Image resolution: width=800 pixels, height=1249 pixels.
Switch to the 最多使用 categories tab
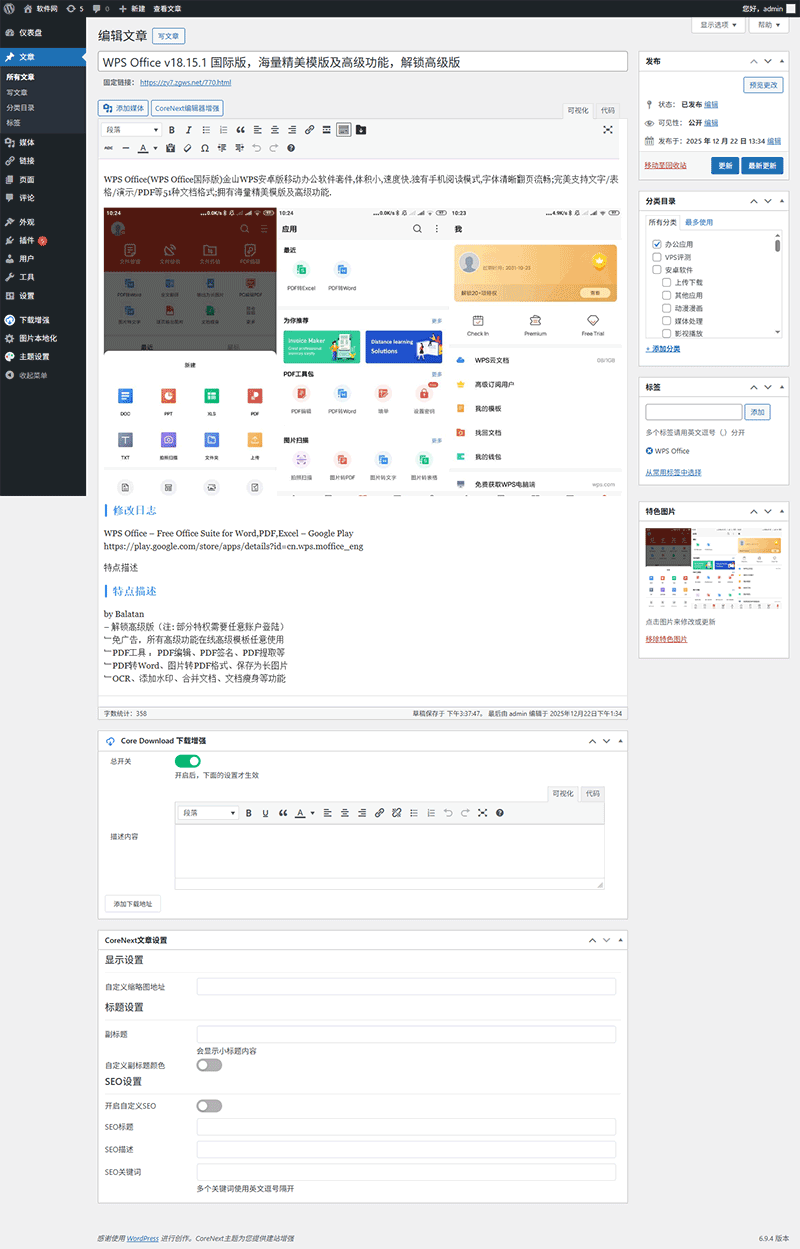(x=699, y=222)
